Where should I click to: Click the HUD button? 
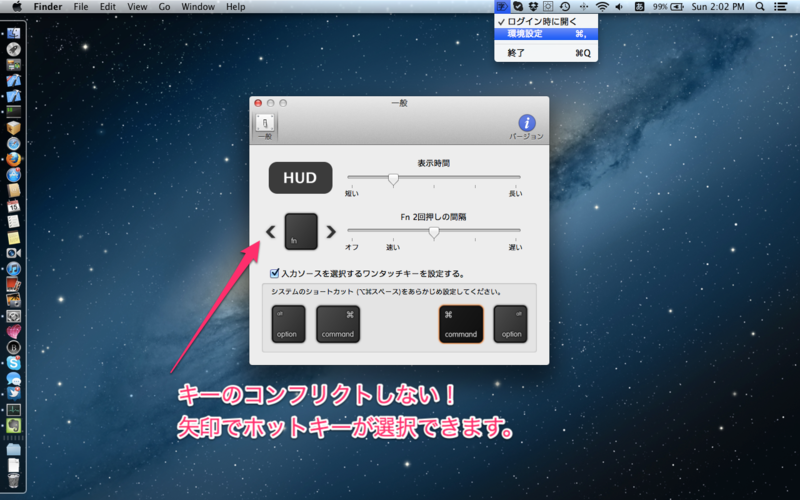click(300, 178)
